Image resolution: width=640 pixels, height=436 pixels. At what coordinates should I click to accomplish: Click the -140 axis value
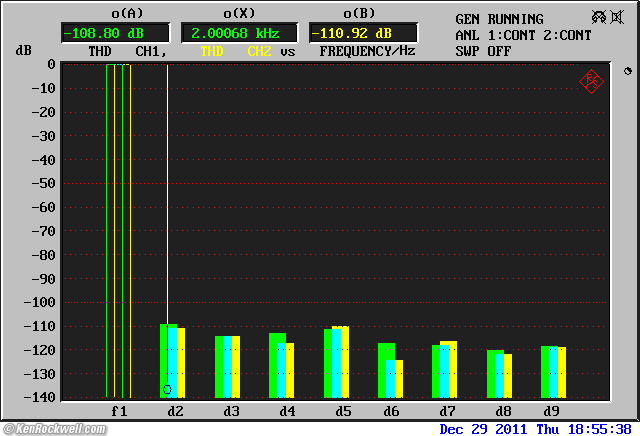pyautogui.click(x=40, y=397)
